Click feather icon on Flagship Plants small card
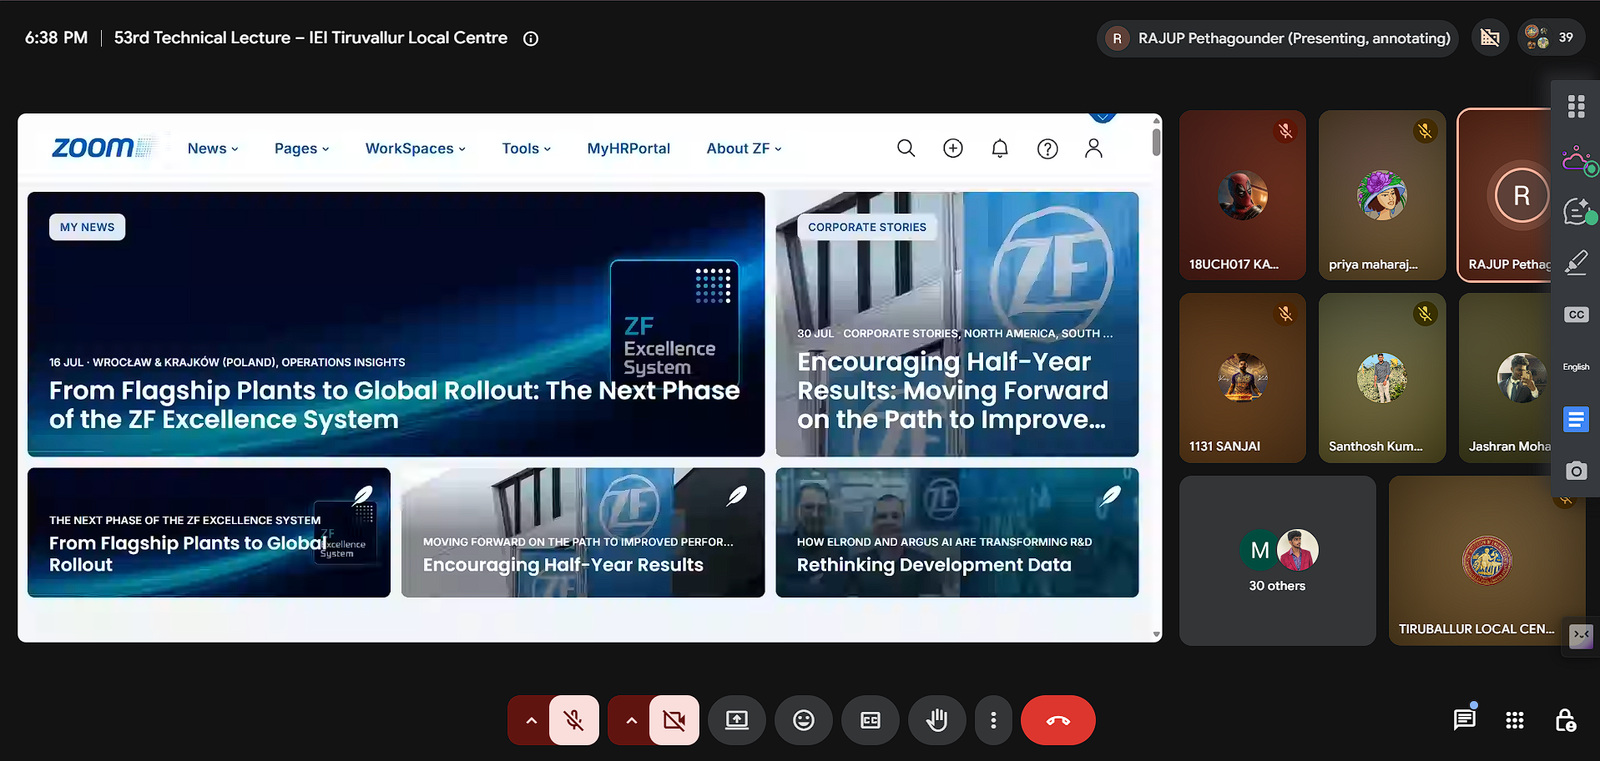 point(363,495)
